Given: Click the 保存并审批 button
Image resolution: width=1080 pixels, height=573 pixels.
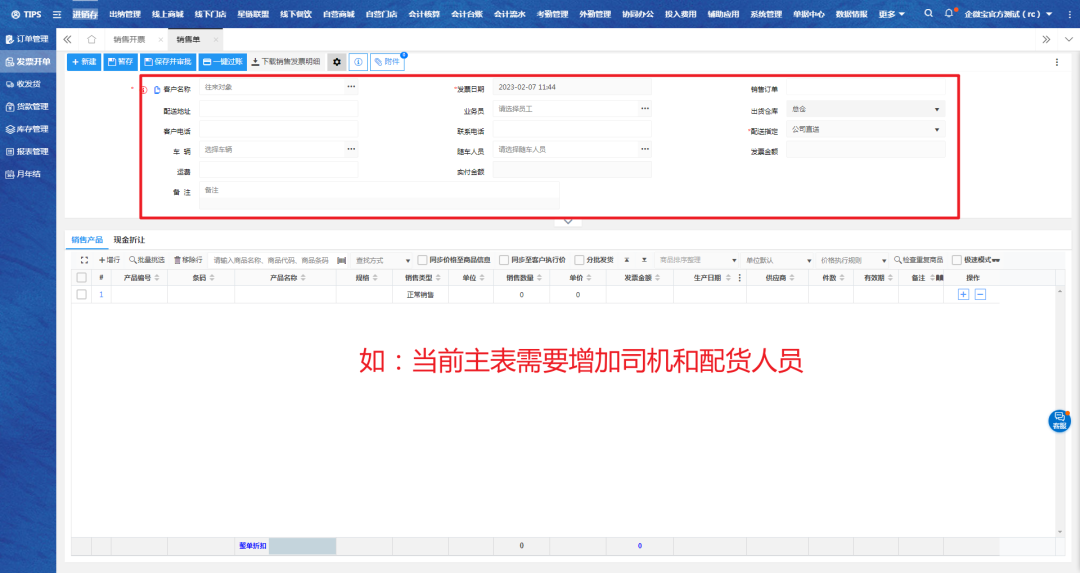Looking at the screenshot, I should 168,62.
